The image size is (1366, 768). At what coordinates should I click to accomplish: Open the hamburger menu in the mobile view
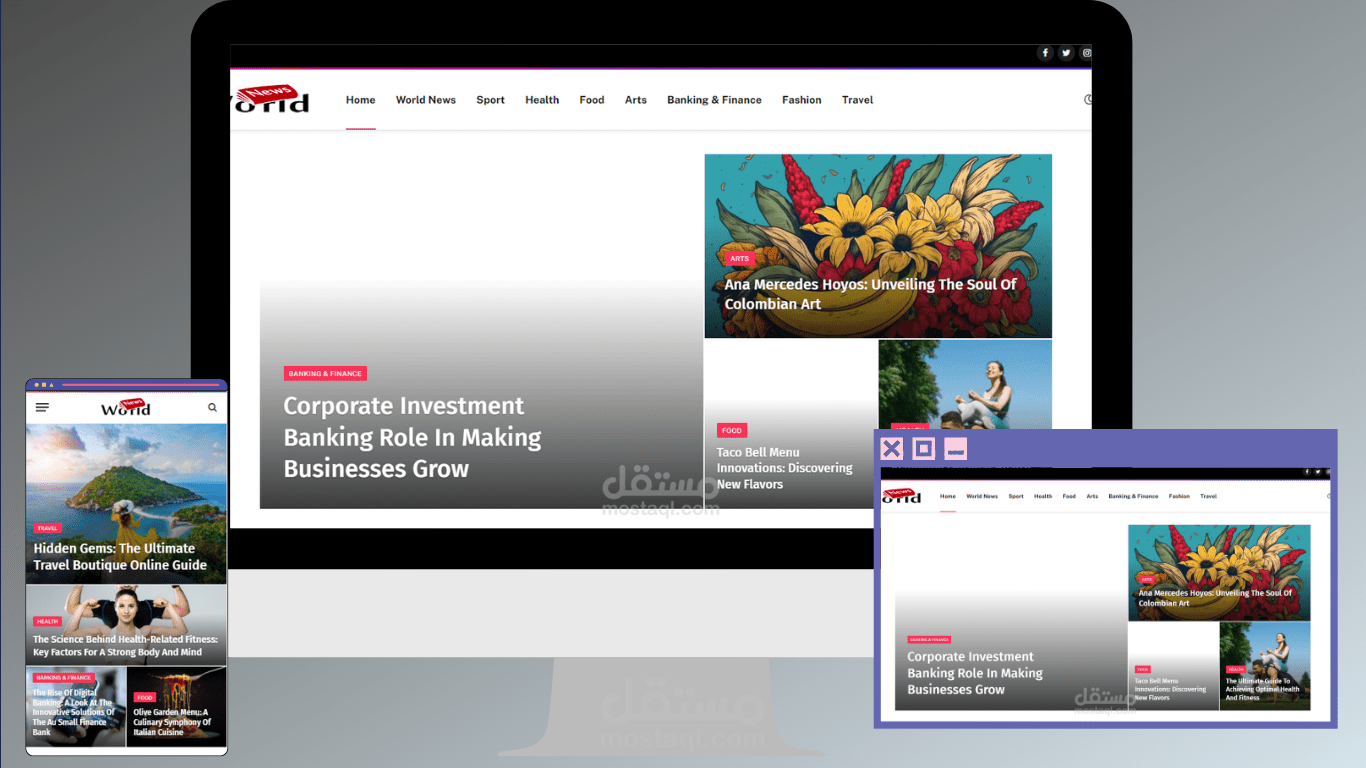(x=42, y=407)
